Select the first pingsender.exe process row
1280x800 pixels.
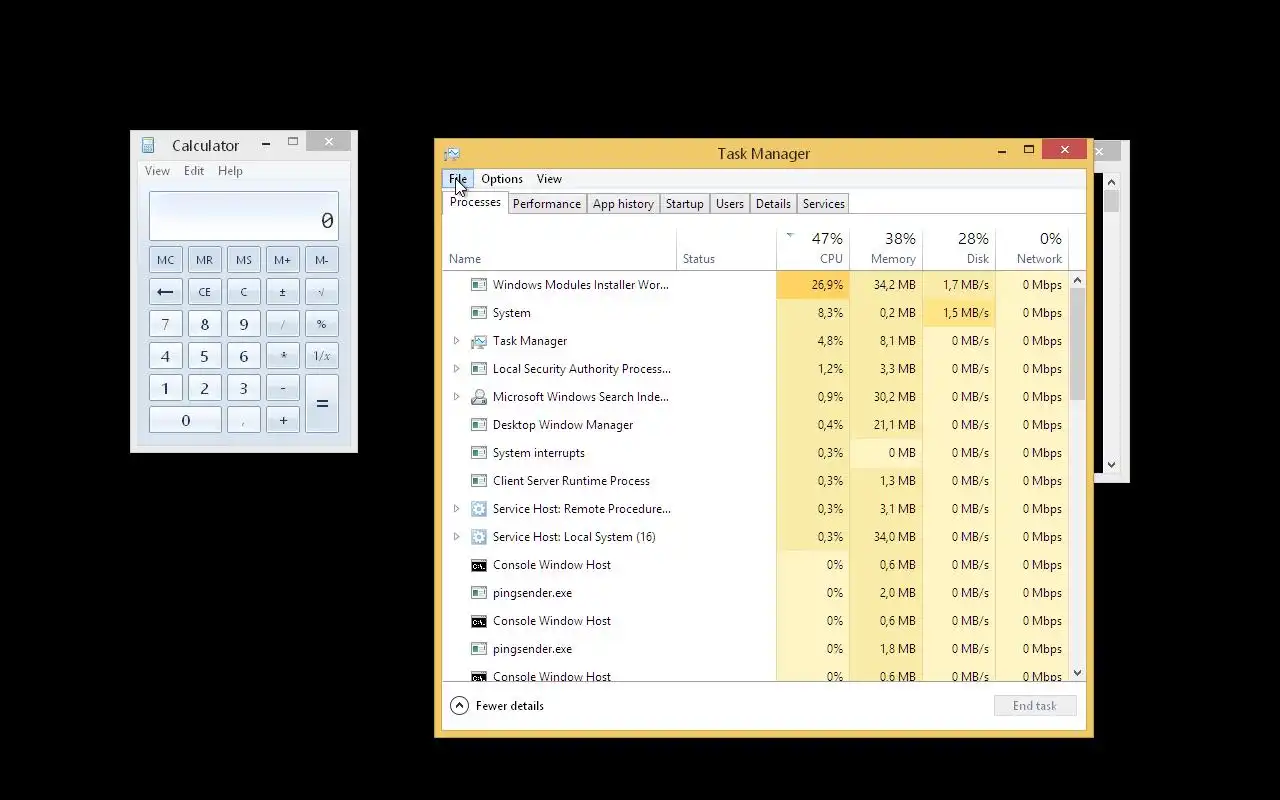pos(755,593)
